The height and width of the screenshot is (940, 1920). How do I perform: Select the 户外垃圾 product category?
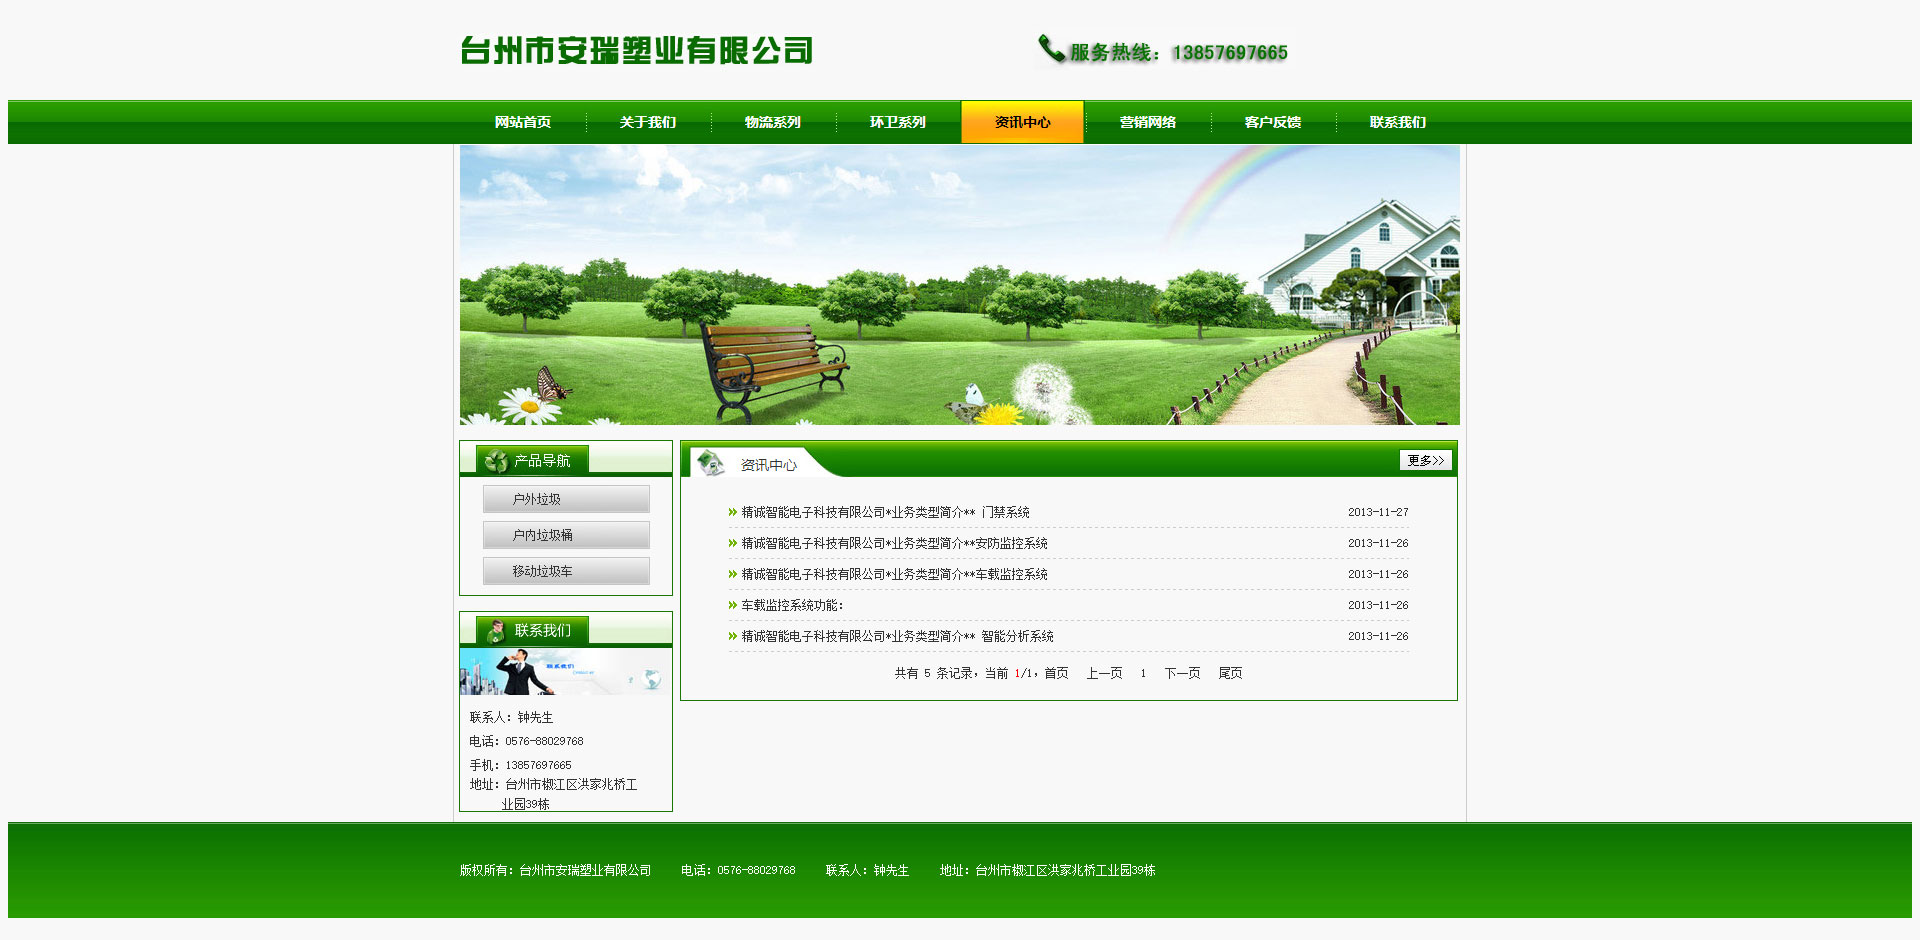(x=566, y=499)
